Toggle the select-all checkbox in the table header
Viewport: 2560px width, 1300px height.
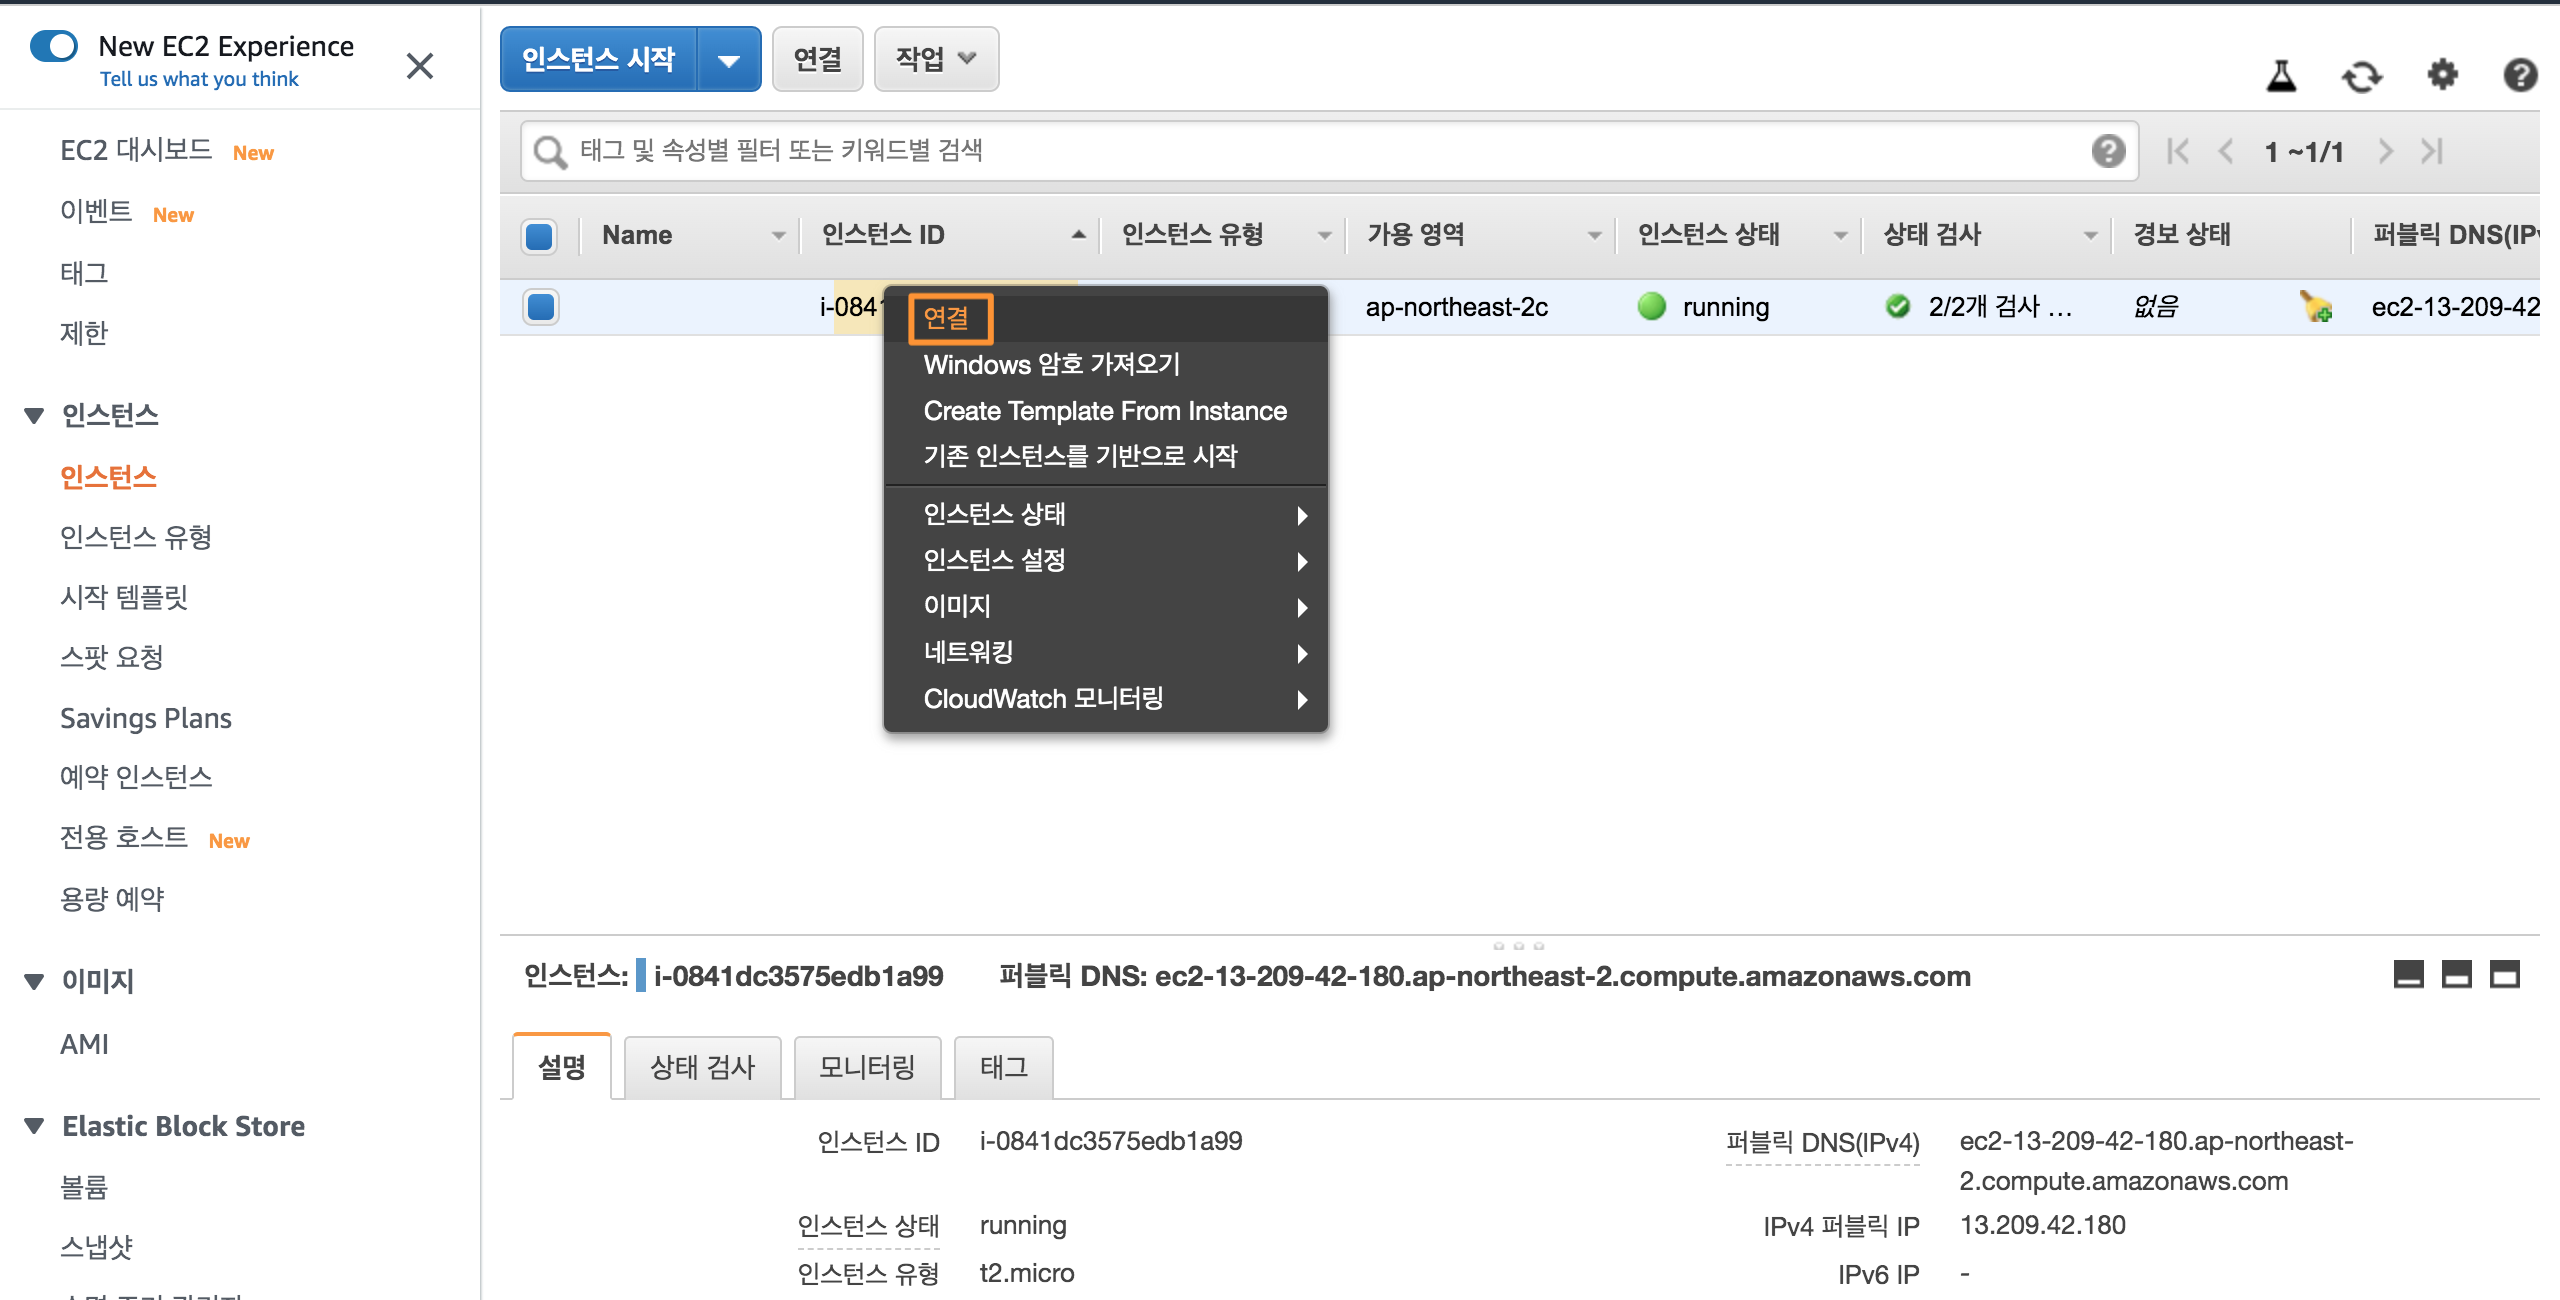[539, 236]
